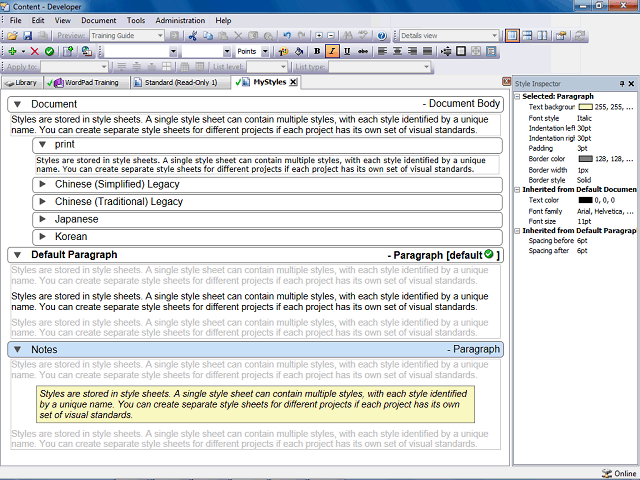The image size is (640, 480).
Task: Set default with the green checkmark icon
Action: (x=49, y=51)
